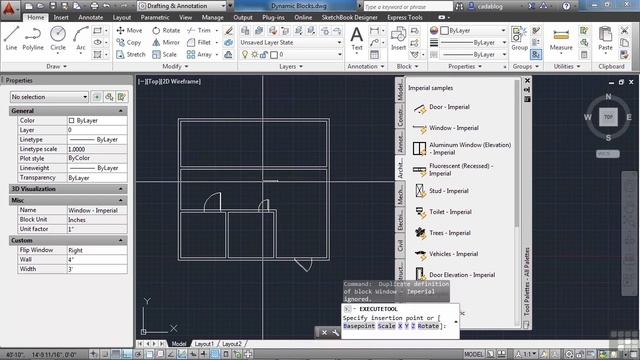
Task: Open the Express Tools ribbon tab
Action: 405,17
